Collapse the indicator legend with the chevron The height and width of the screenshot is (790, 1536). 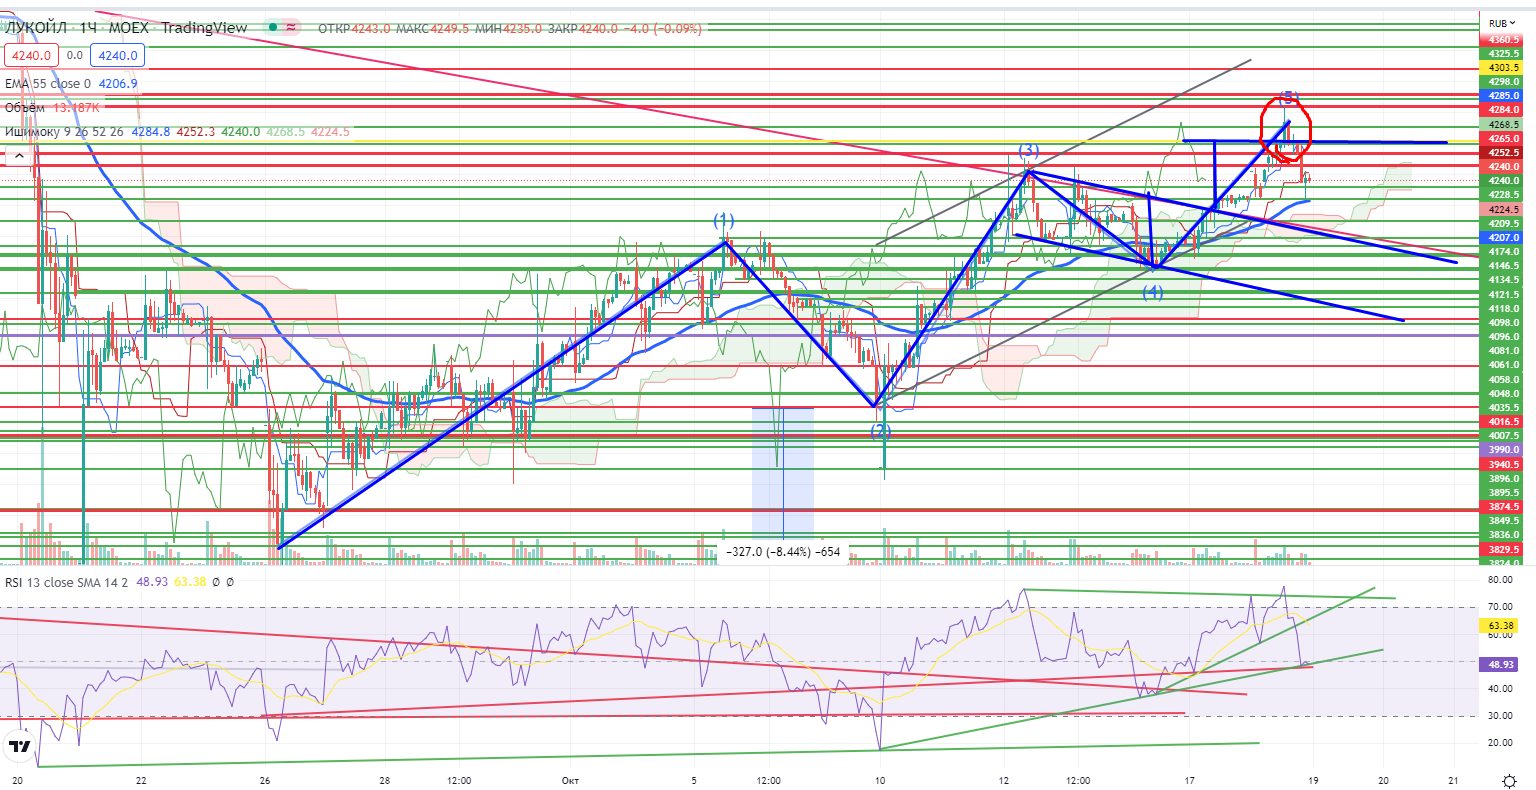click(16, 156)
